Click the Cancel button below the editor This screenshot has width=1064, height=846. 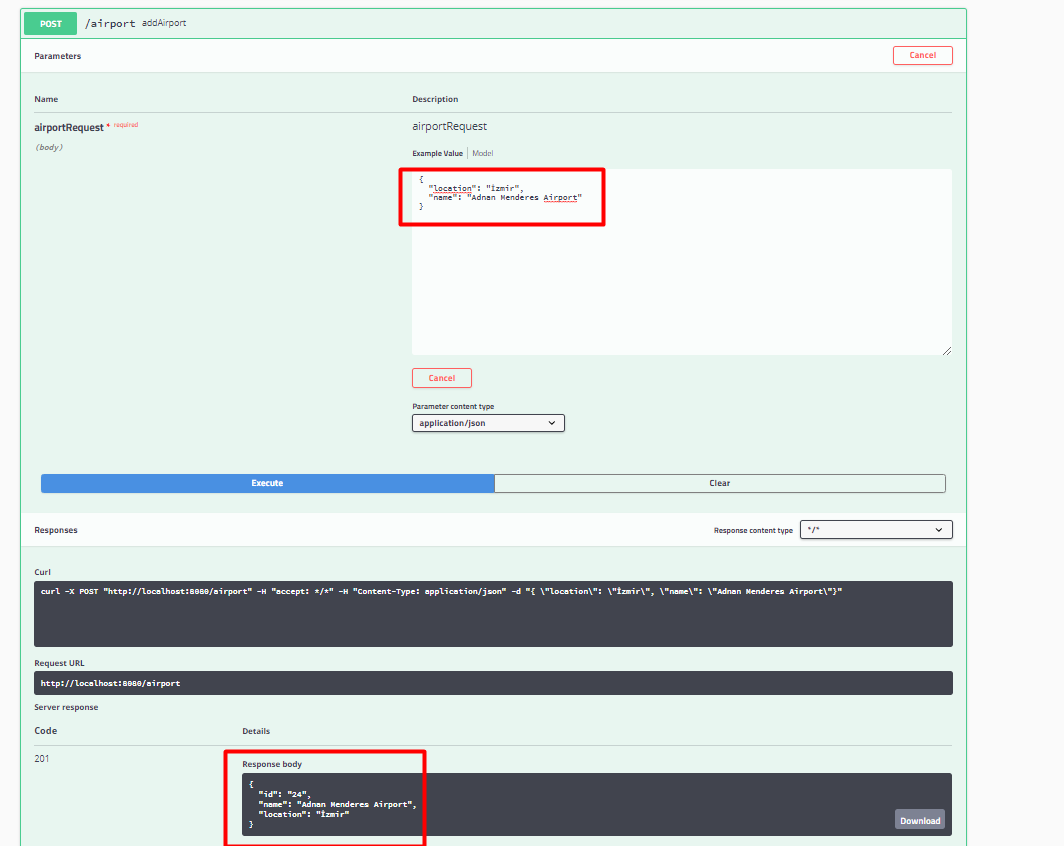[441, 377]
